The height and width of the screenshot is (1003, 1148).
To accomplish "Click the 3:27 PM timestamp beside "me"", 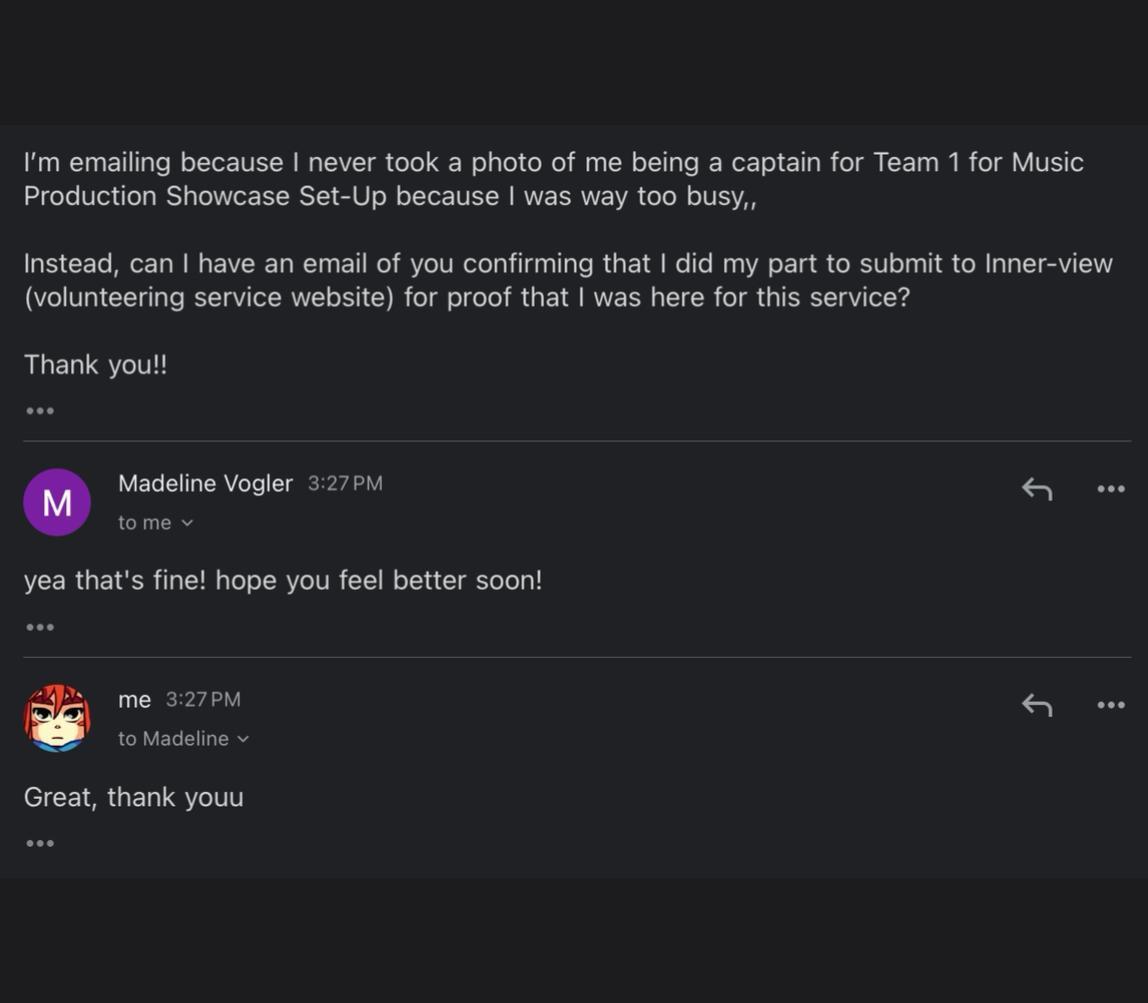I will coord(203,700).
